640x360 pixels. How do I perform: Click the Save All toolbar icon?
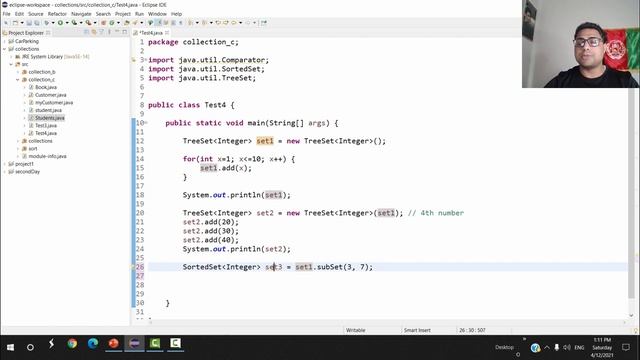coord(37,23)
